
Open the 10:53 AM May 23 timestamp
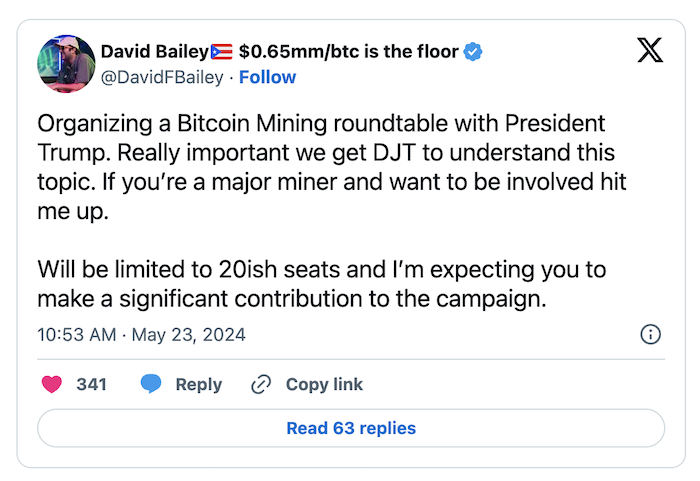[x=141, y=334]
